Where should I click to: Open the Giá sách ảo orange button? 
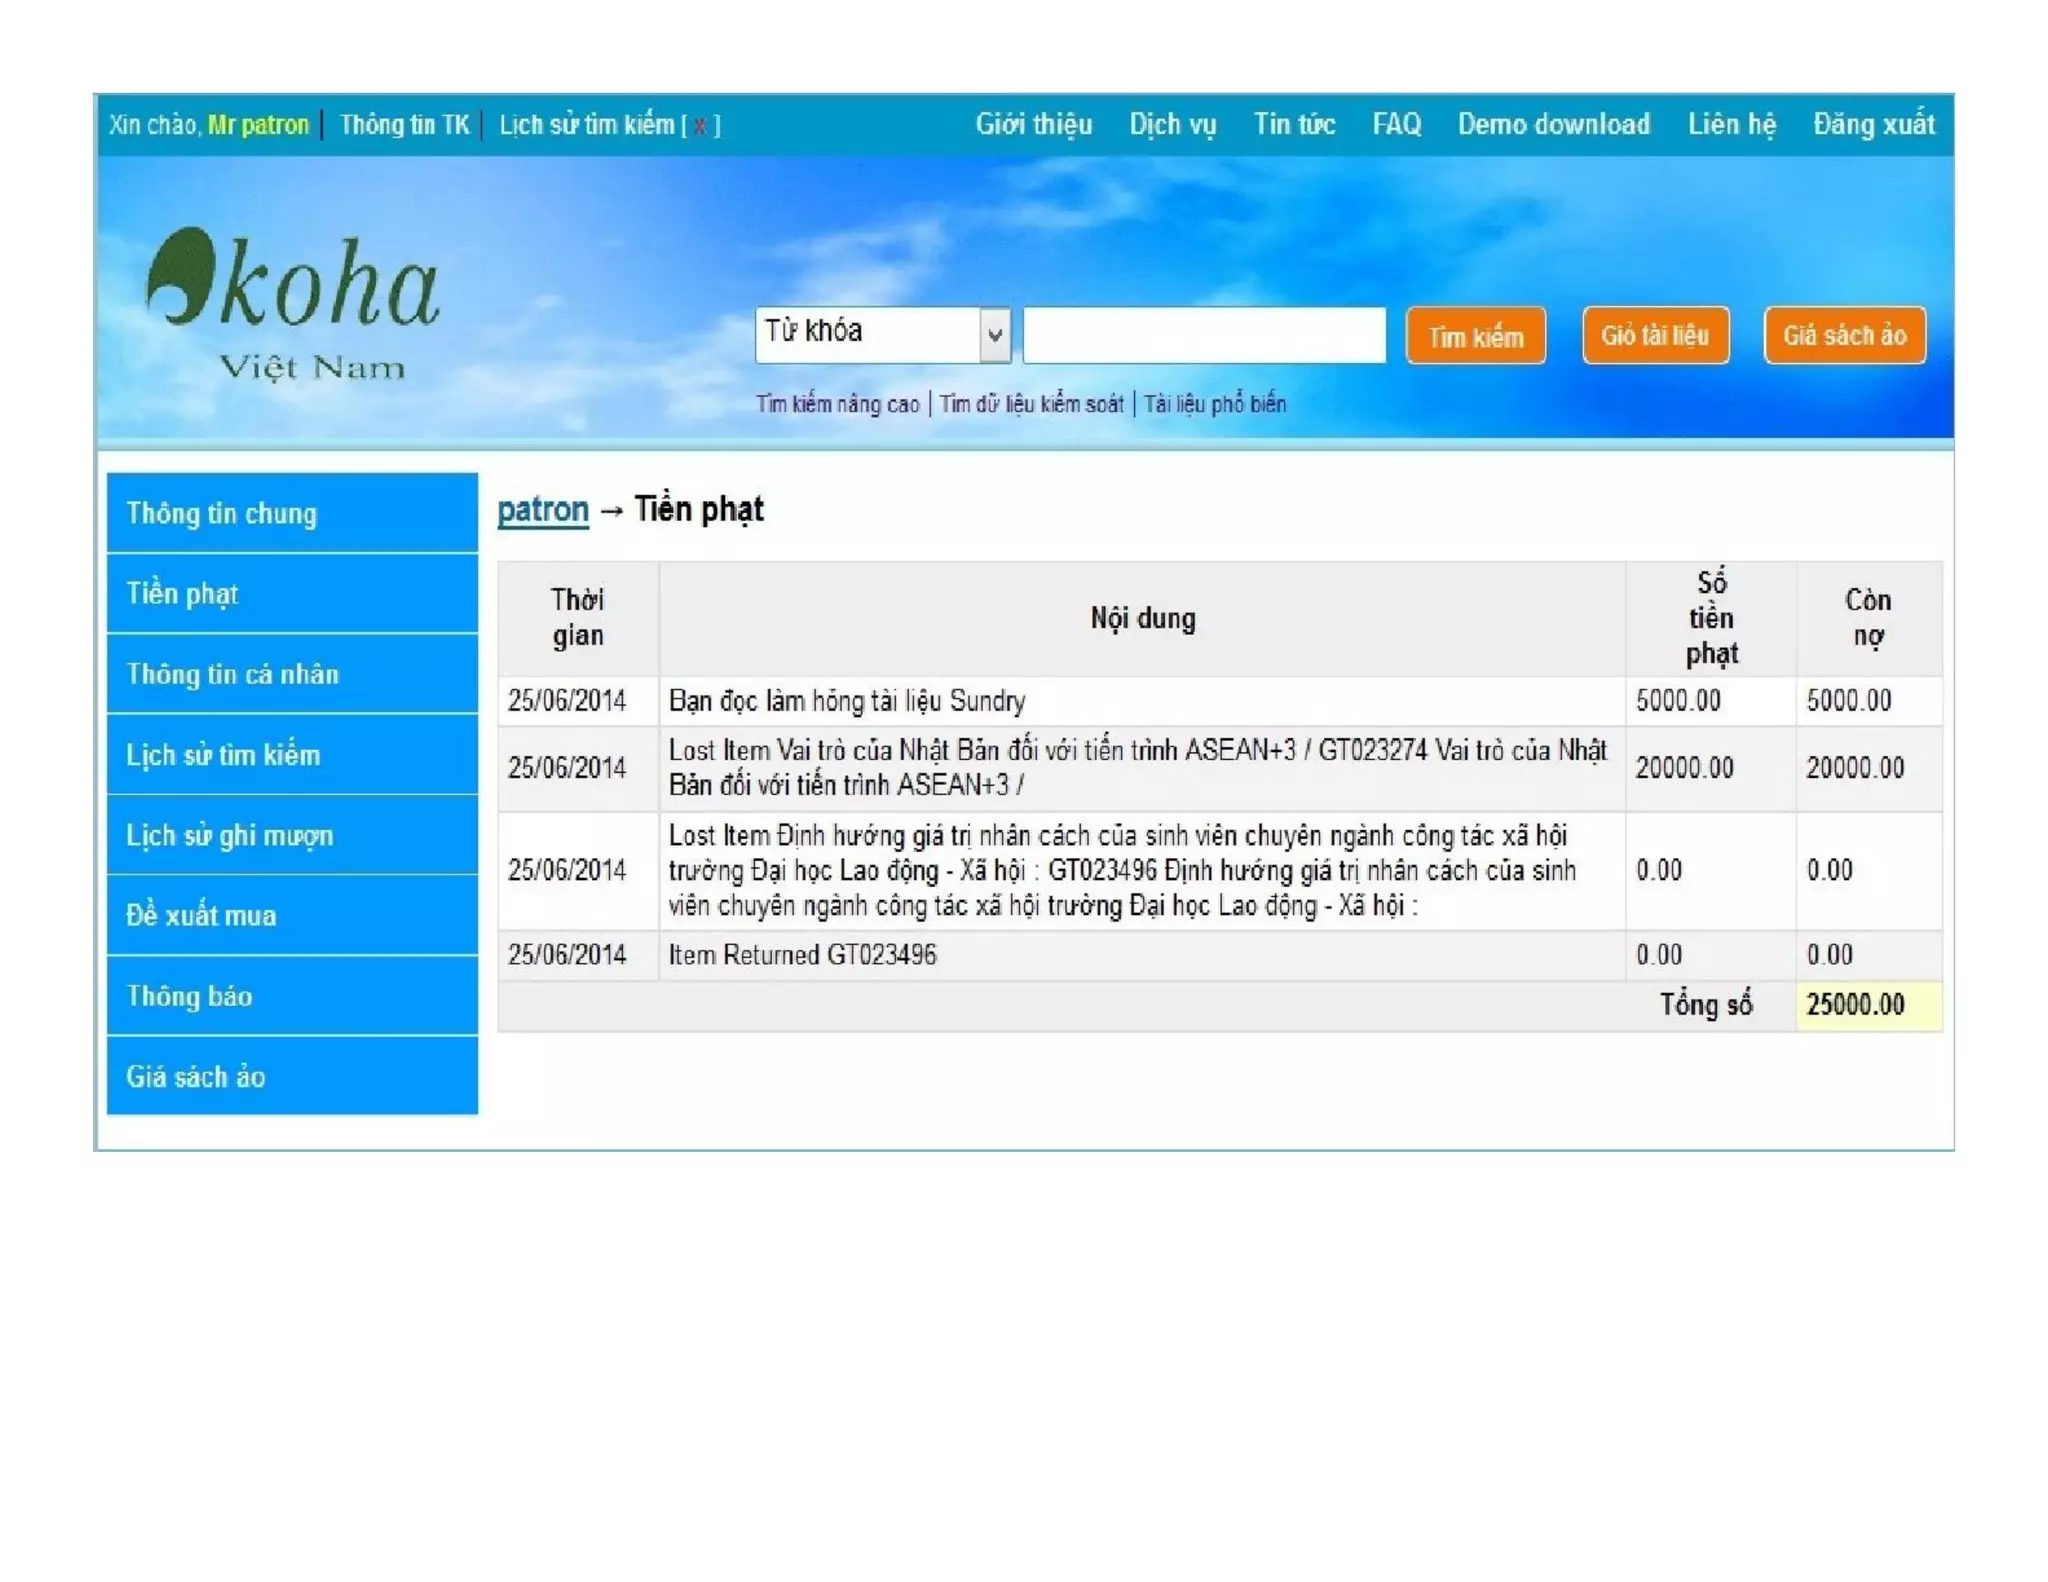click(x=1844, y=336)
